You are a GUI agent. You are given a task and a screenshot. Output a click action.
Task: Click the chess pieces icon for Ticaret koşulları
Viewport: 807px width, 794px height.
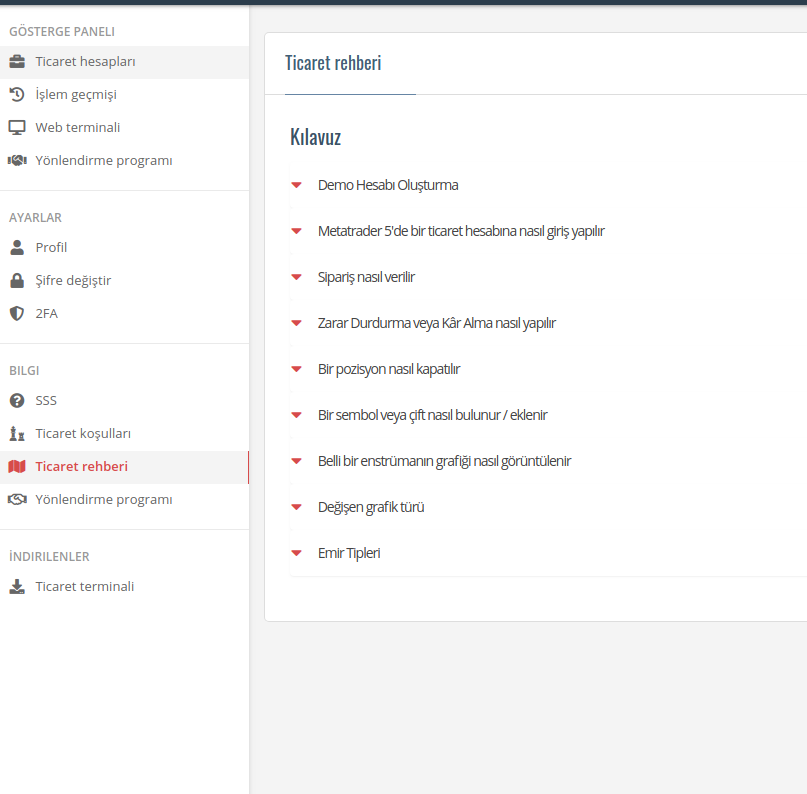click(x=17, y=433)
